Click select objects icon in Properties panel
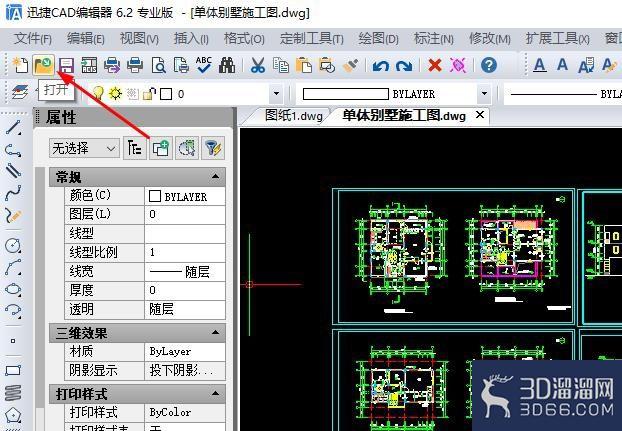Image resolution: width=622 pixels, height=431 pixels. coord(161,148)
